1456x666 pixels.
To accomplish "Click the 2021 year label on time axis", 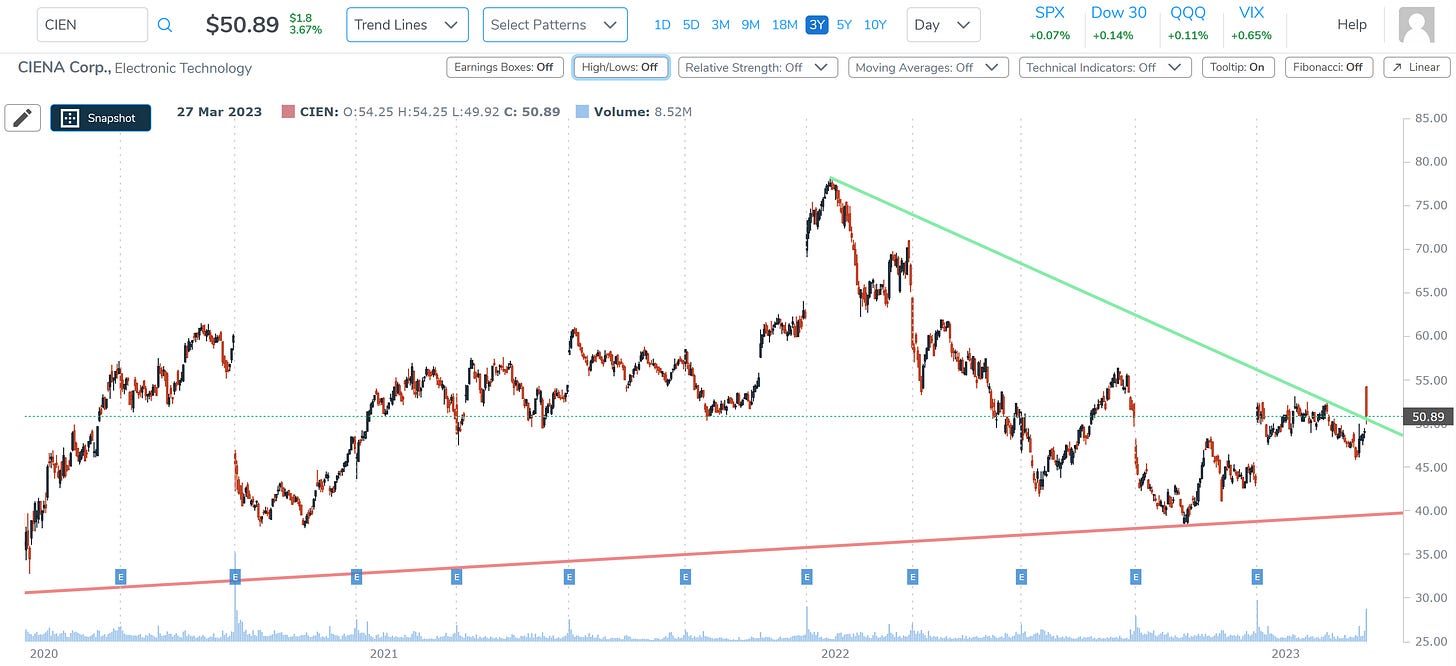I will click(x=383, y=653).
